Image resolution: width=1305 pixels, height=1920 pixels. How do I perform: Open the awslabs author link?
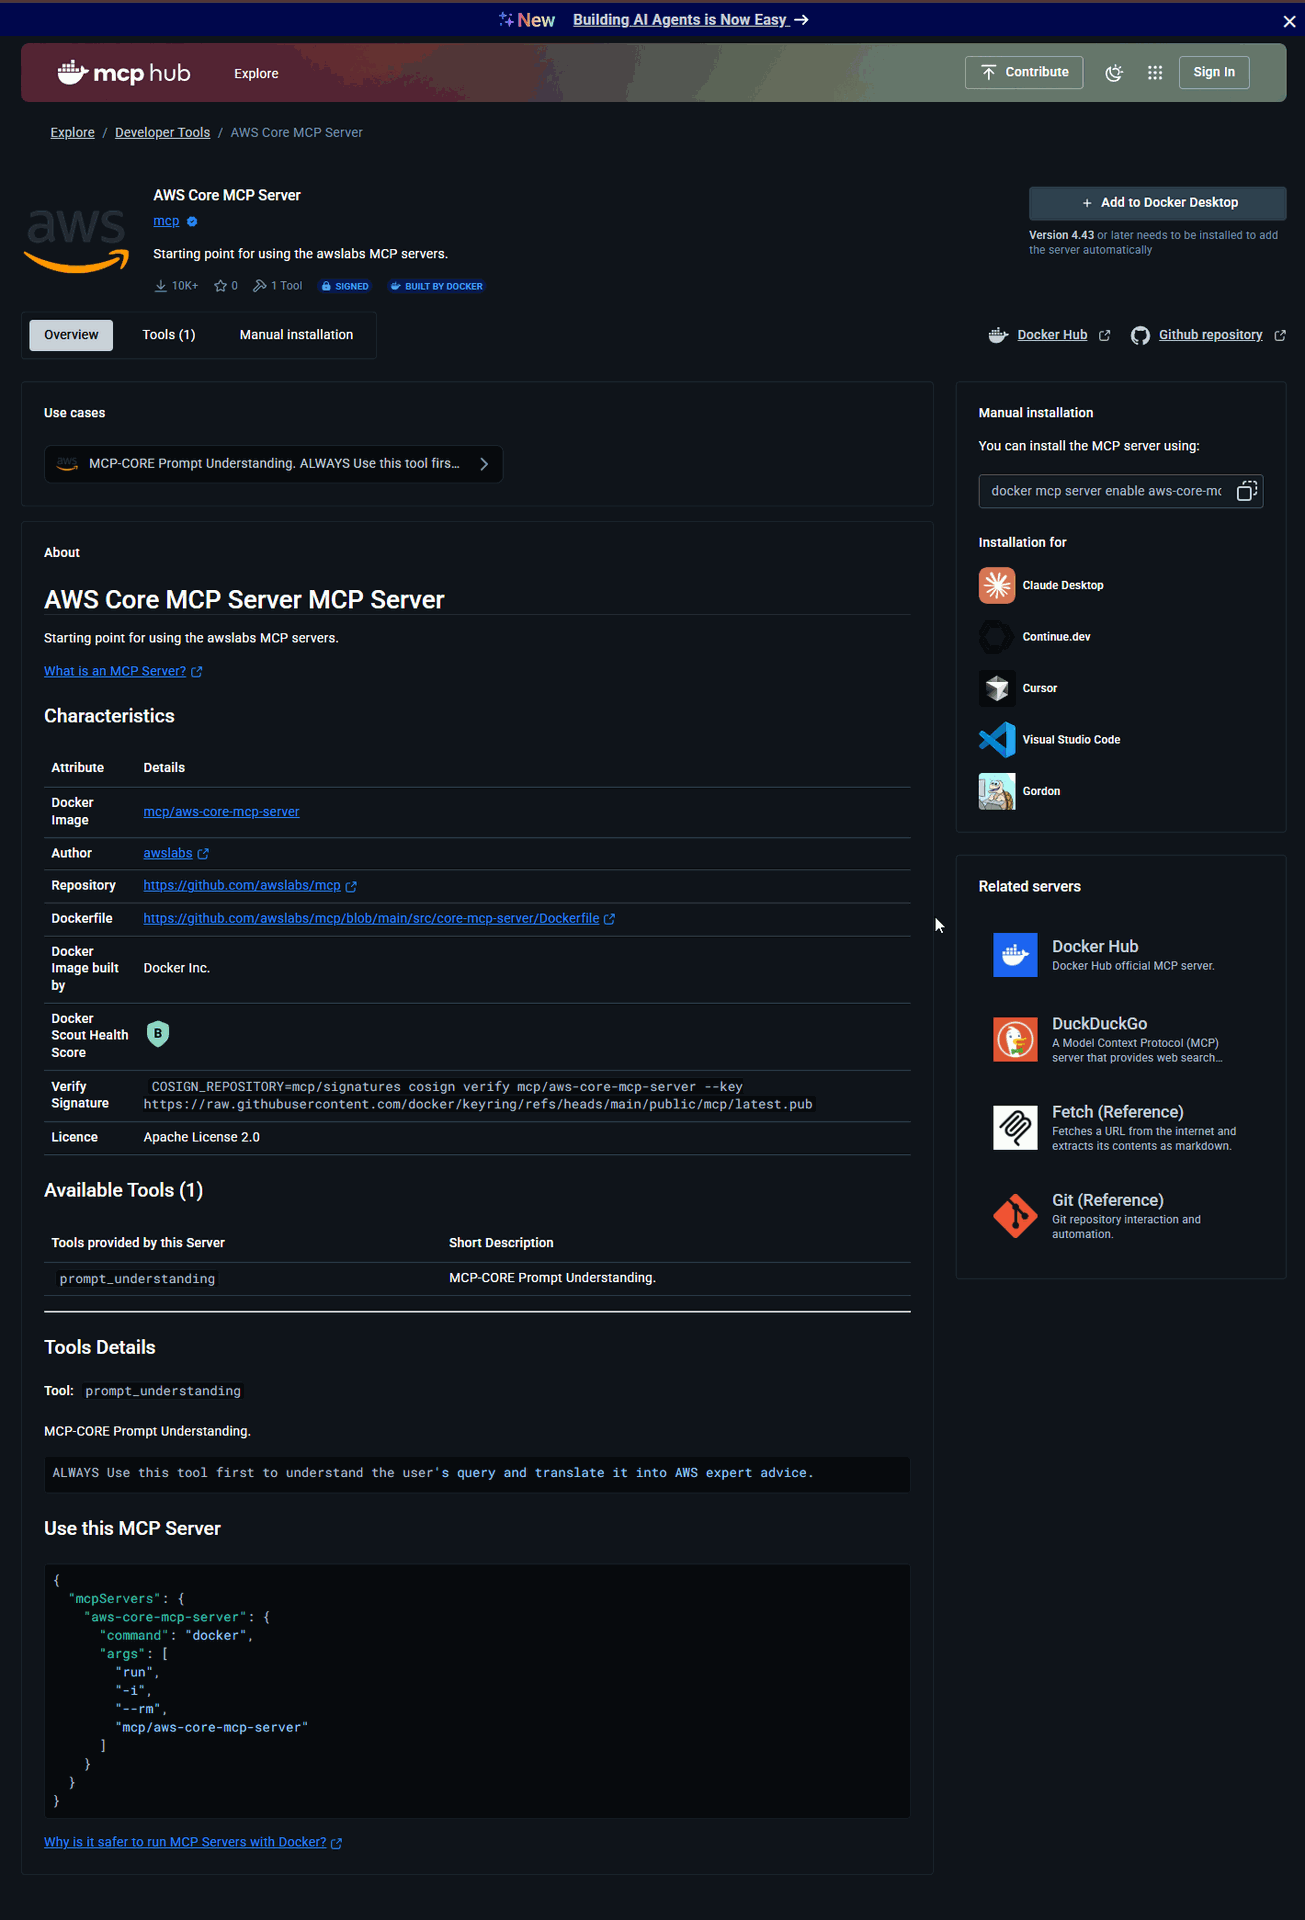[168, 853]
